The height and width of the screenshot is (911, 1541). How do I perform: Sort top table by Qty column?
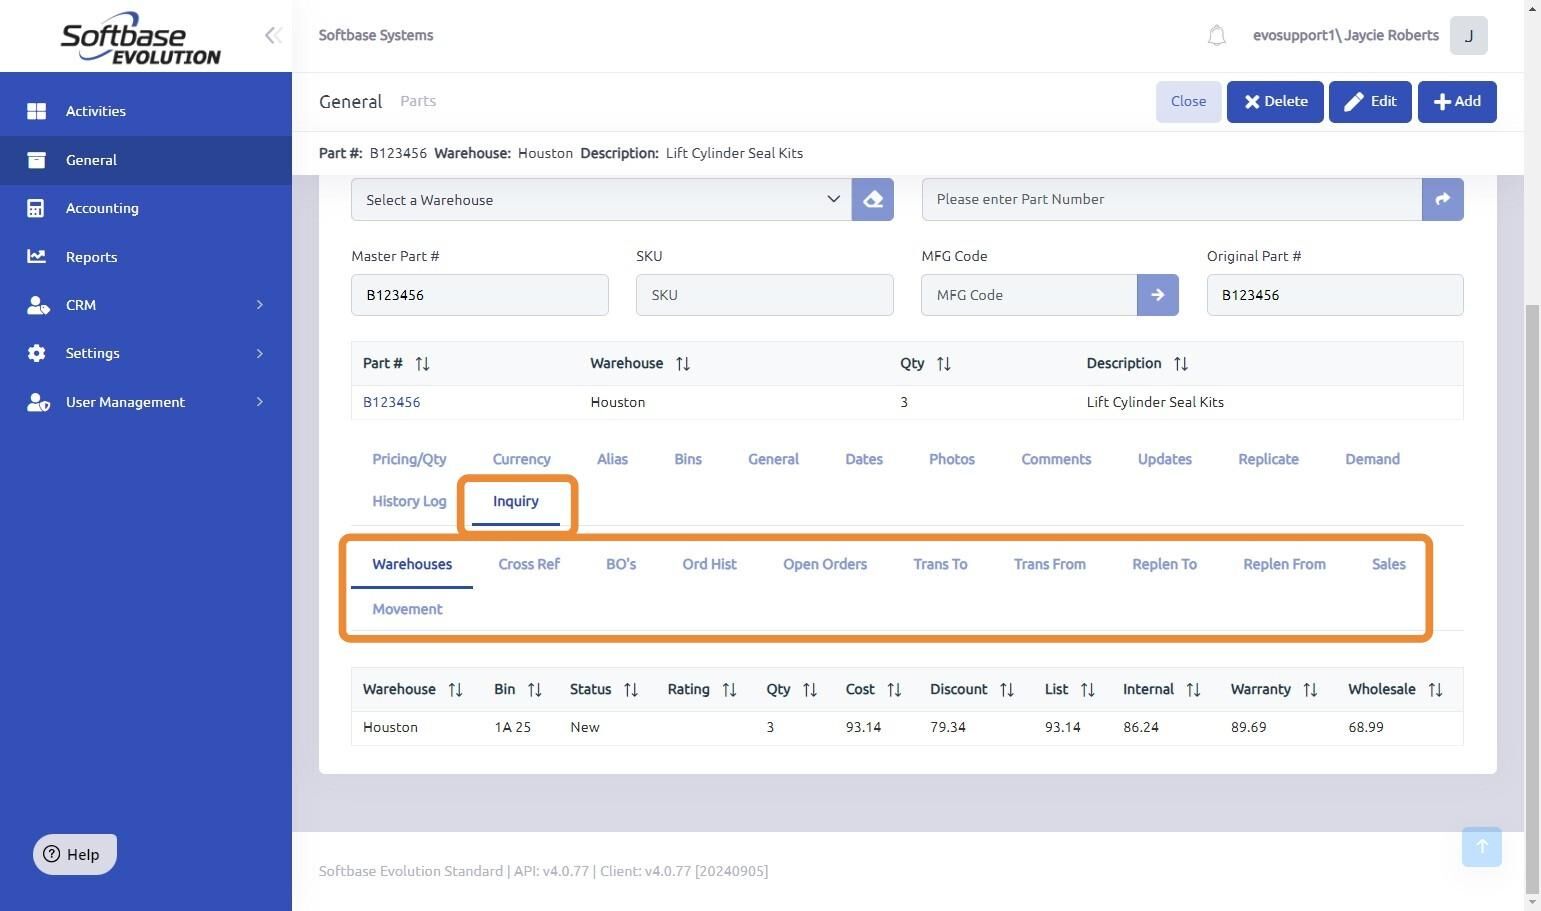(x=943, y=363)
